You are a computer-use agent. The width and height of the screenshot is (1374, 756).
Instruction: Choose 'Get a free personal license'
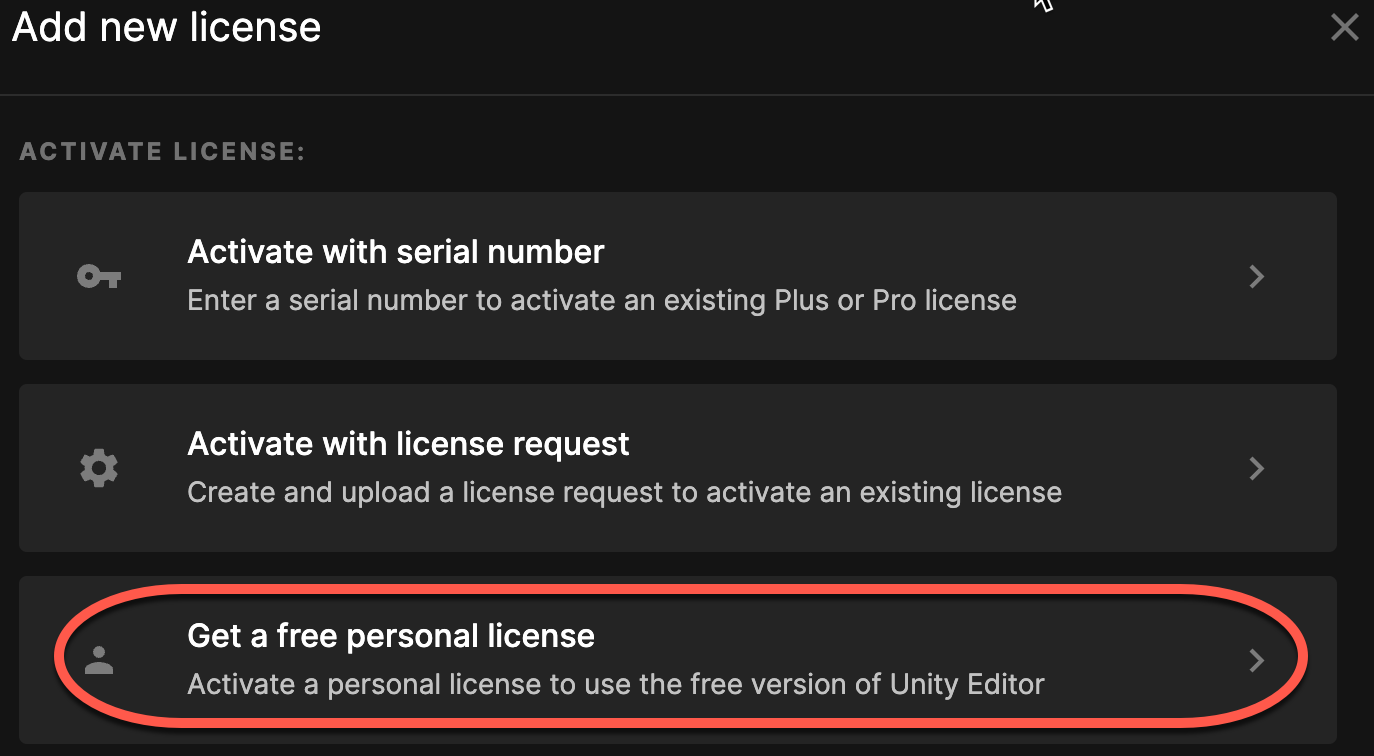tap(390, 635)
